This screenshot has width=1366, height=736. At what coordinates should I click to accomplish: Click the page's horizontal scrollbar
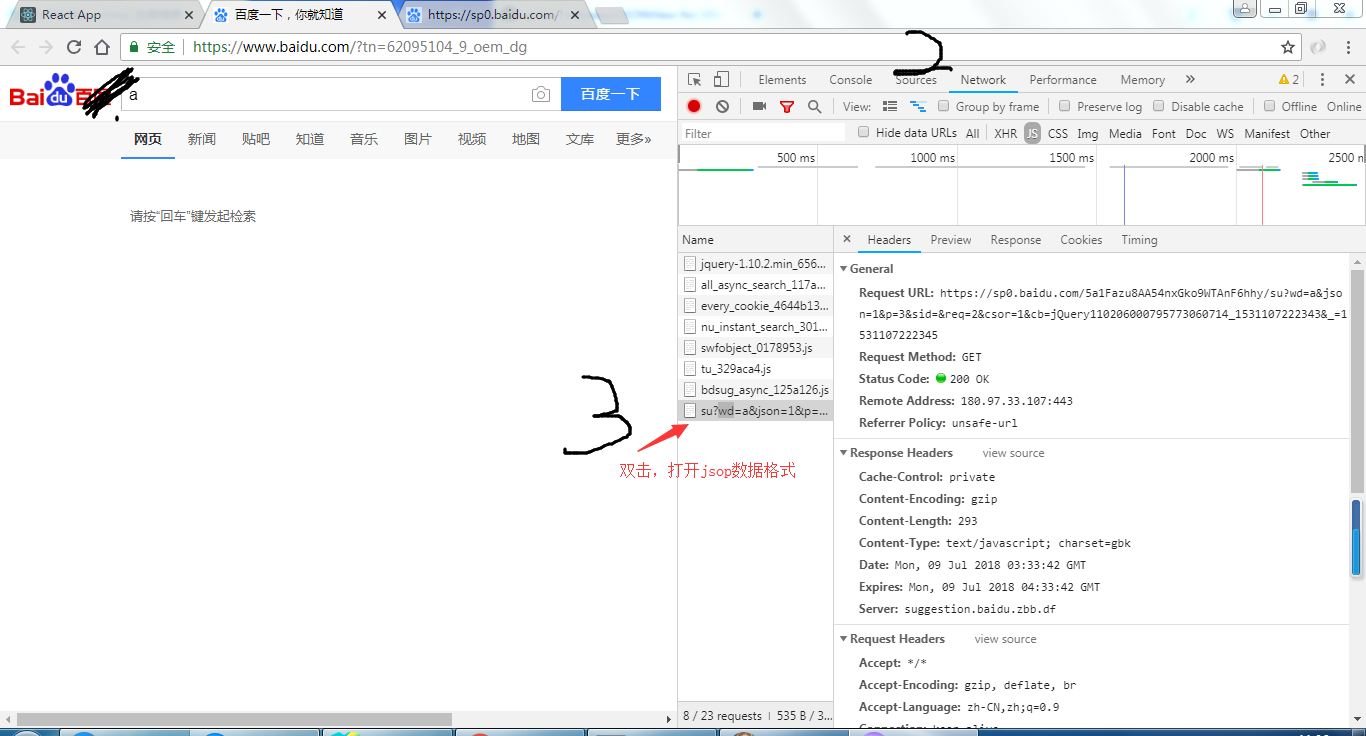(235, 719)
